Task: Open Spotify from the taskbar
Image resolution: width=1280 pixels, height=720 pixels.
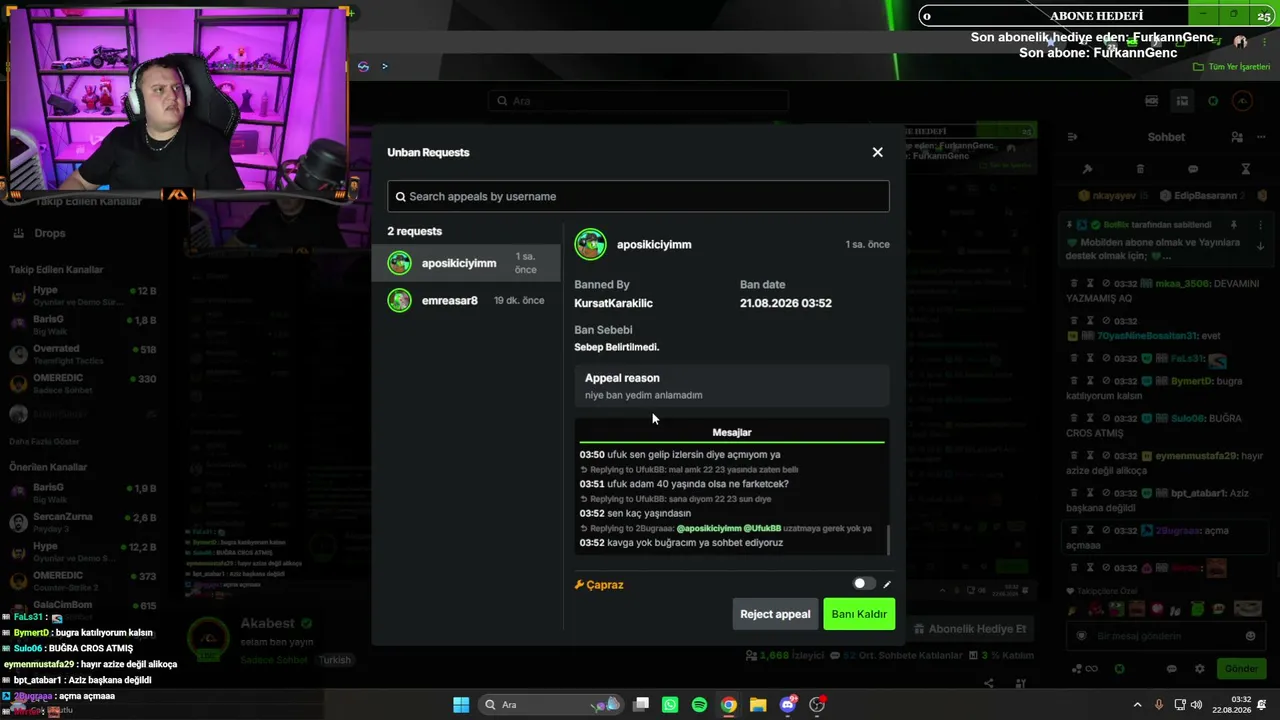Action: coord(699,705)
